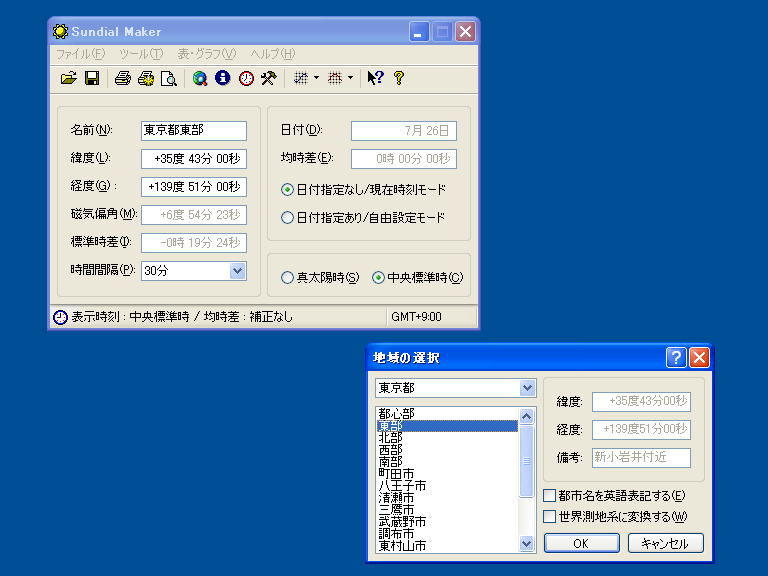Expand the blue grid icon dropdown arrow
This screenshot has height=576, width=768.
pyautogui.click(x=316, y=78)
